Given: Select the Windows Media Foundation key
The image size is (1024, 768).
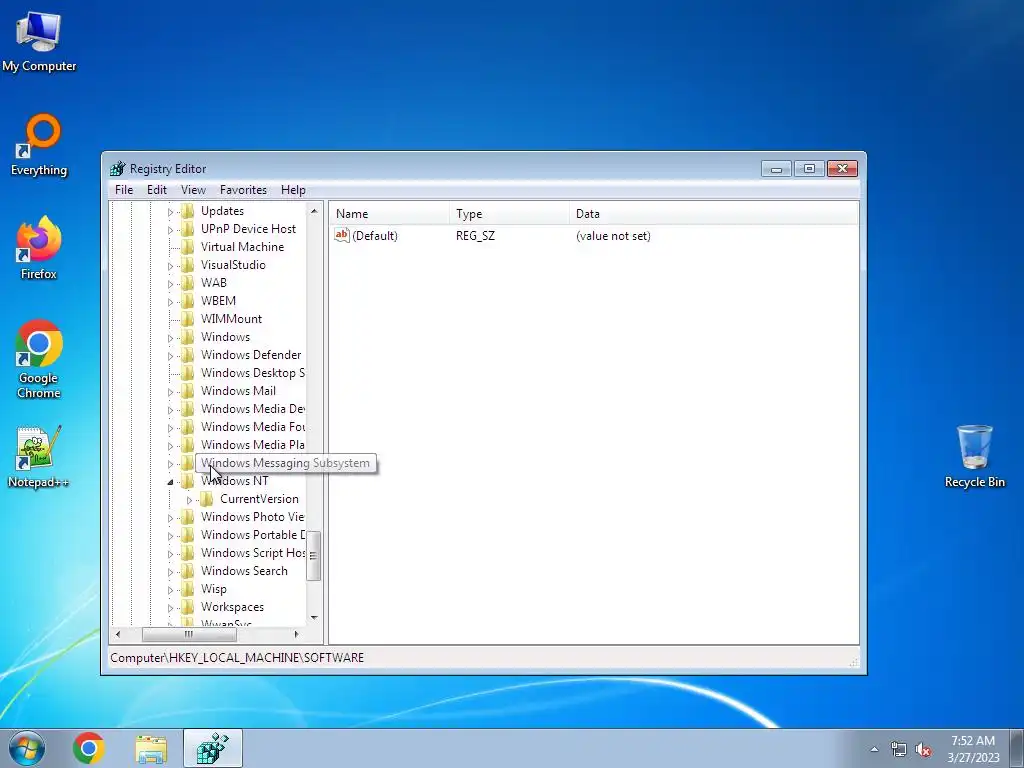Looking at the screenshot, I should coord(253,426).
